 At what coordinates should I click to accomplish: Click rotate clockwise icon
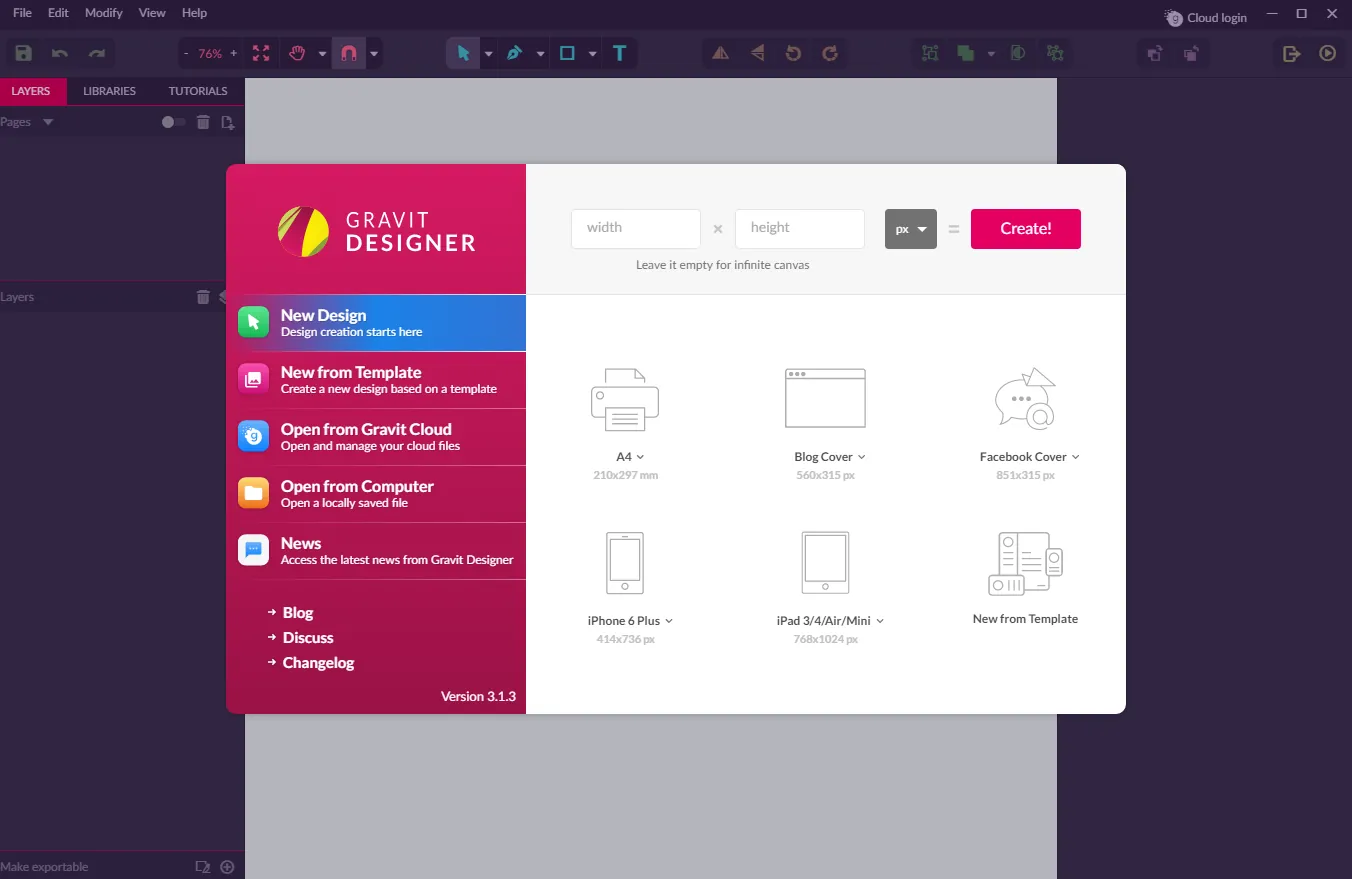click(829, 53)
